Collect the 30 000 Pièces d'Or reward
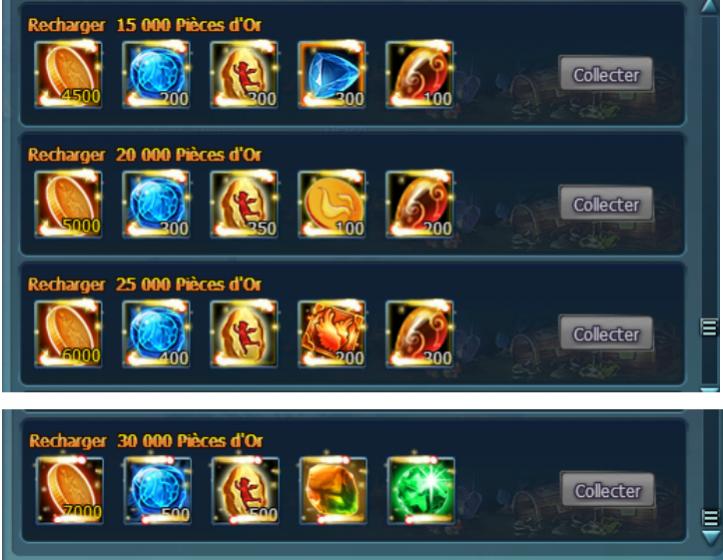The width and height of the screenshot is (723, 560). tap(607, 490)
